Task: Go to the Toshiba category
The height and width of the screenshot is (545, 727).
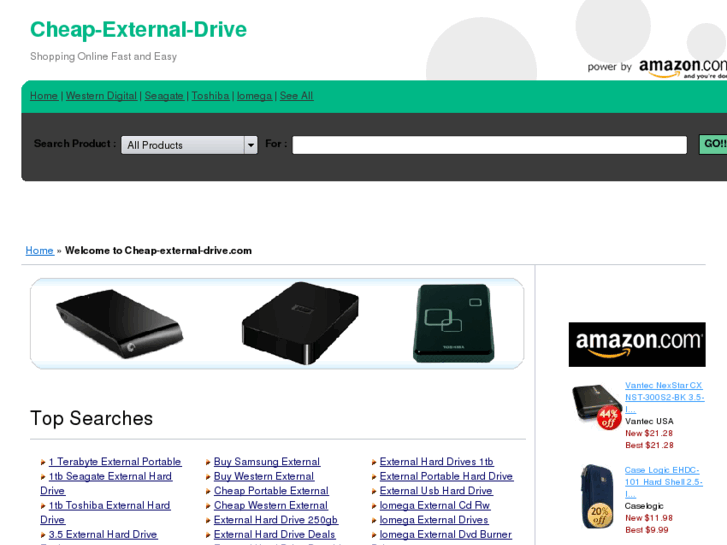Action: coord(210,96)
